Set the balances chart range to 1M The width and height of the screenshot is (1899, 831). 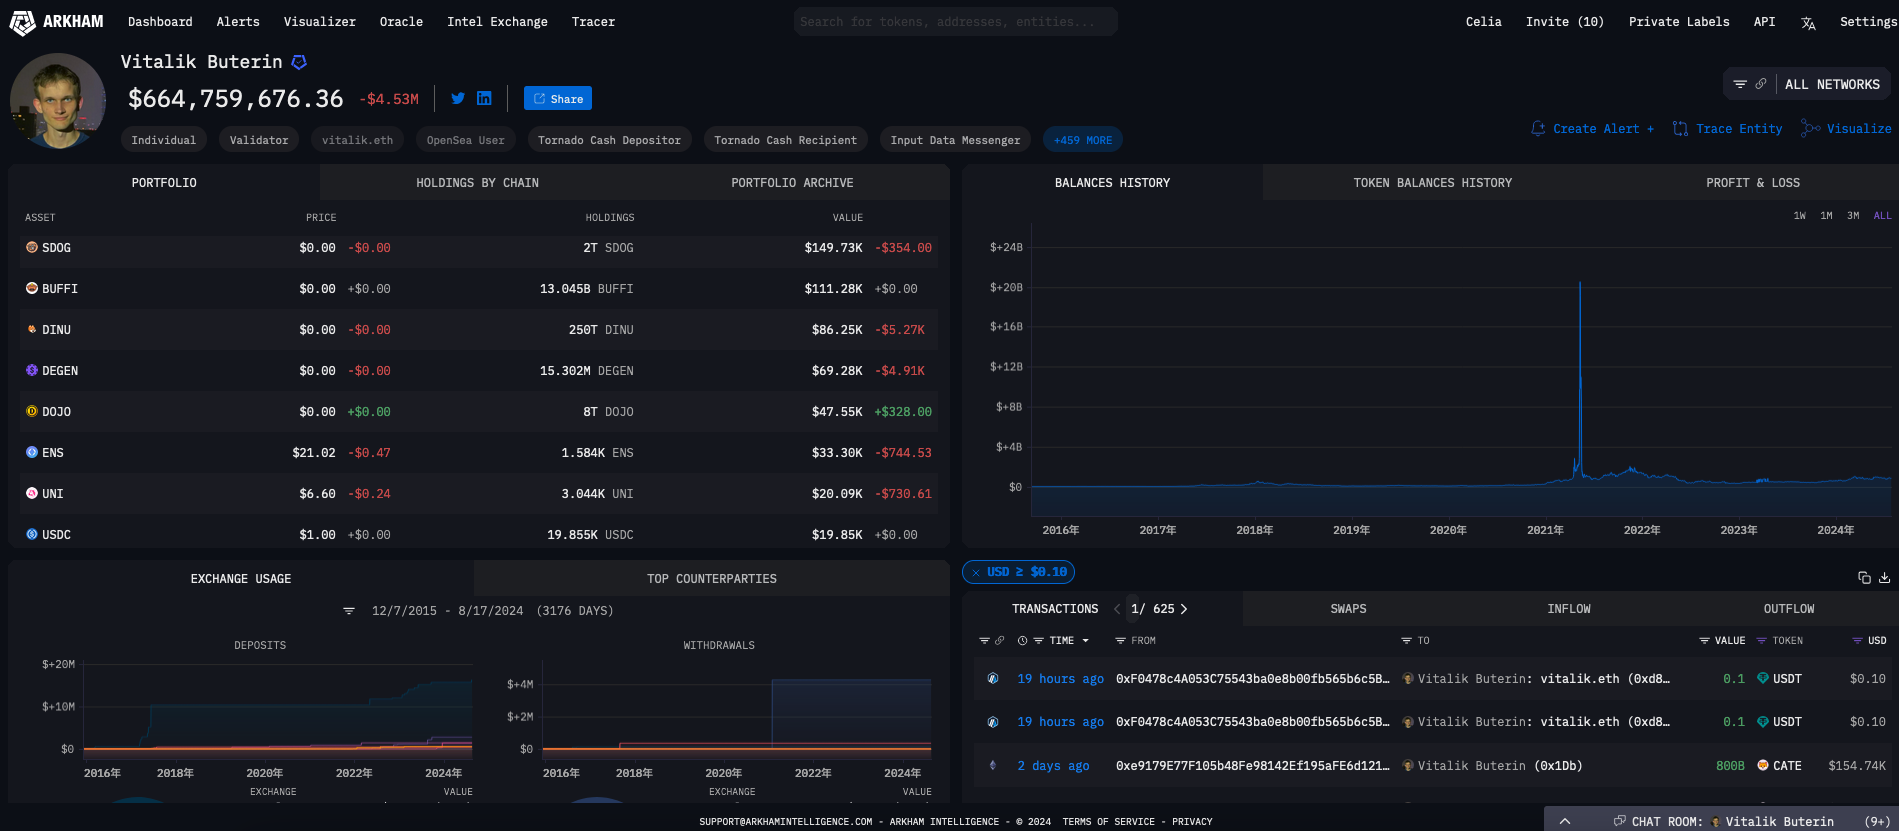[1827, 216]
